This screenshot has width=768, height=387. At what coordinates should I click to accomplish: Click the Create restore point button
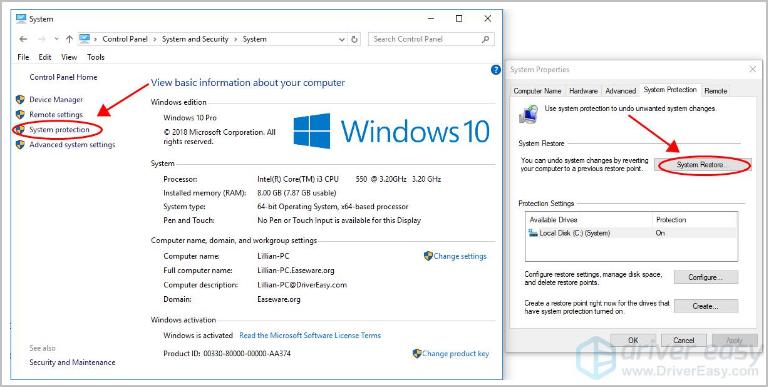706,306
